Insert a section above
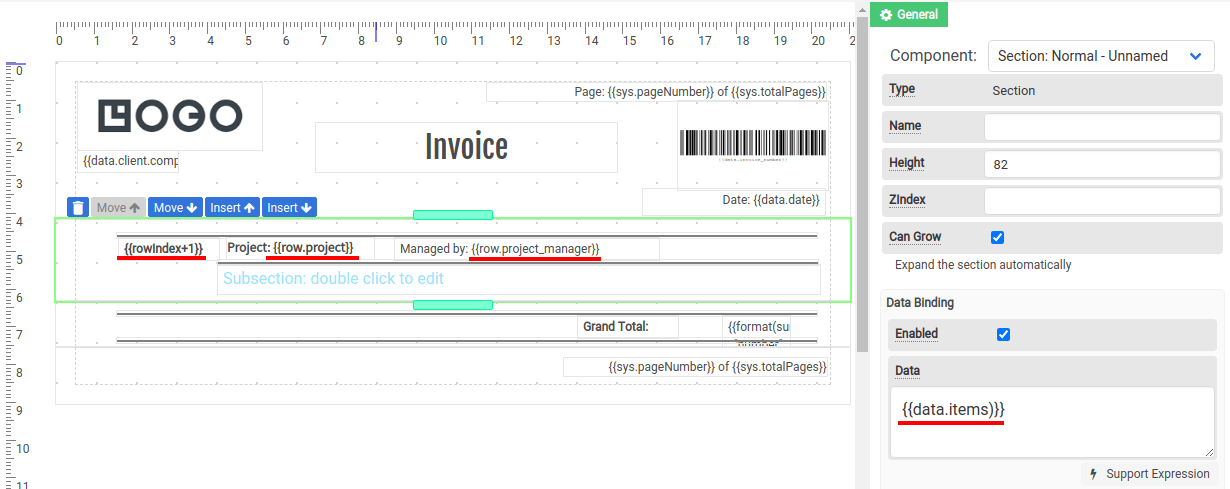This screenshot has height=489, width=1230. (x=233, y=208)
